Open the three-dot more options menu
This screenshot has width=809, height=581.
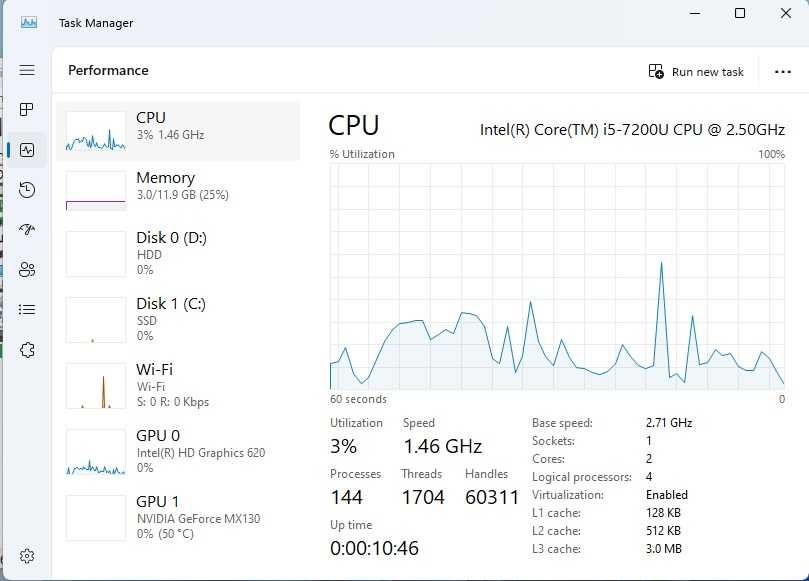[783, 71]
